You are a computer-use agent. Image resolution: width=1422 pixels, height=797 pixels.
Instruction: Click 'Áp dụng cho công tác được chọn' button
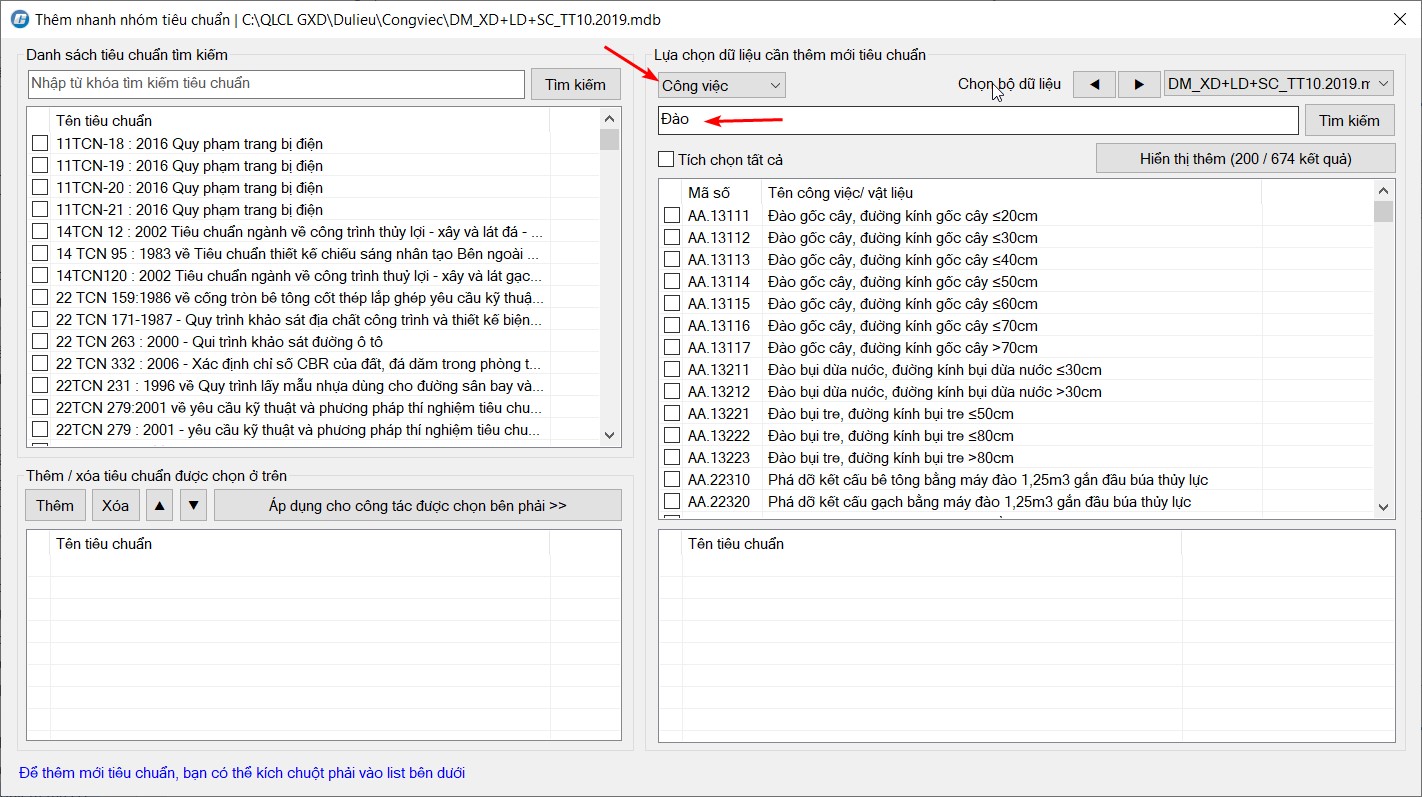(417, 506)
